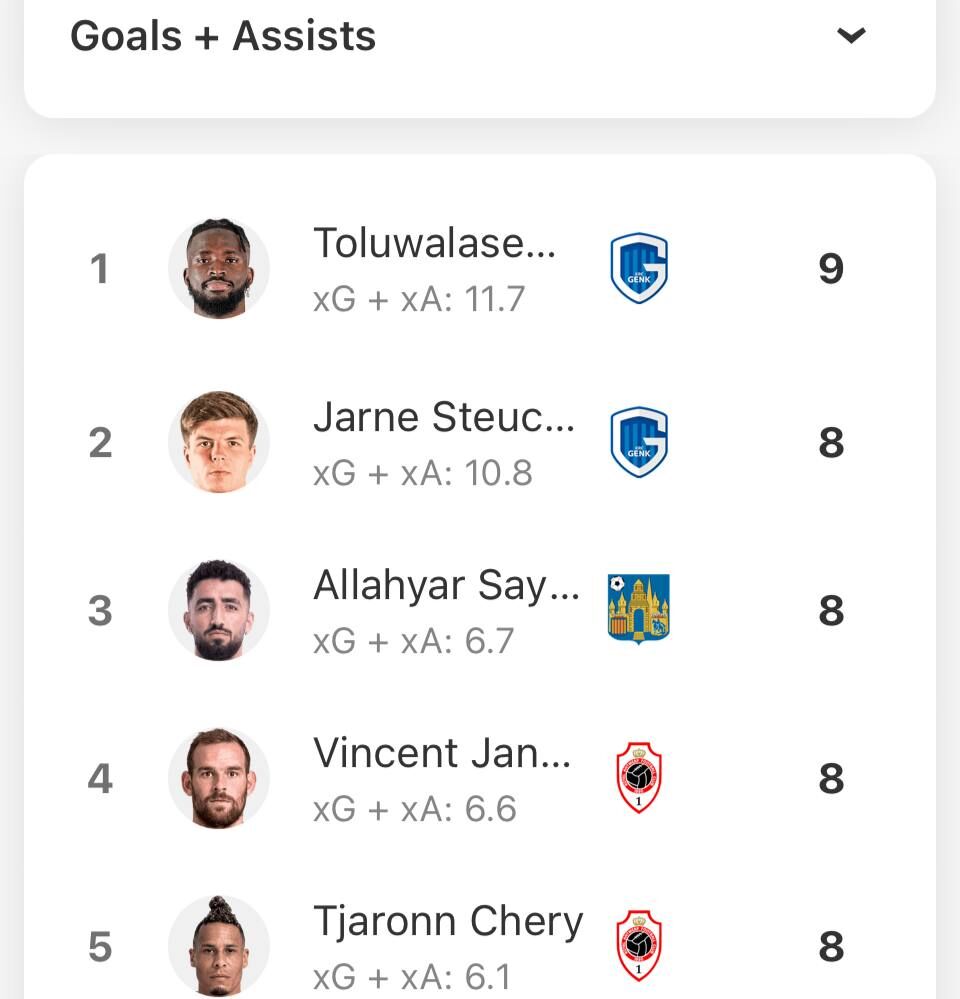
Task: Open Tjaronn Chery's player photo
Action: point(219,945)
